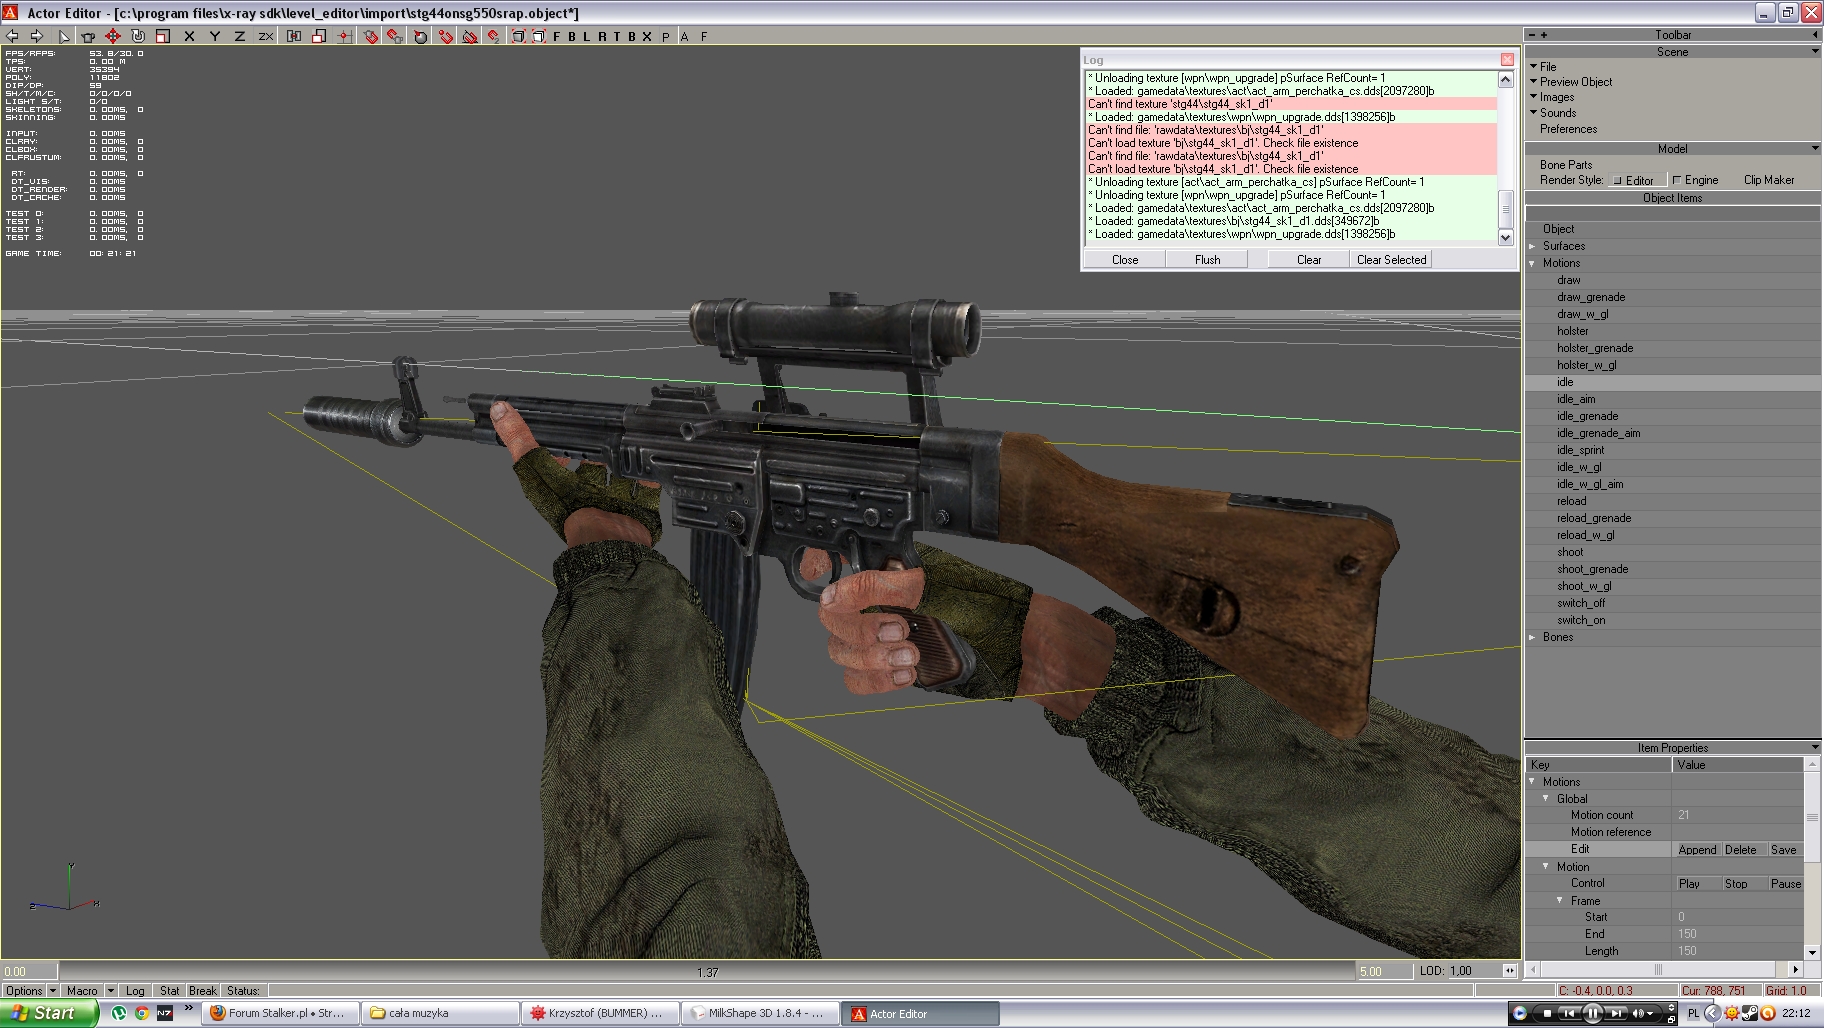Image resolution: width=1824 pixels, height=1028 pixels.
Task: Collapse the Item Properties panel arrow
Action: point(1815,748)
